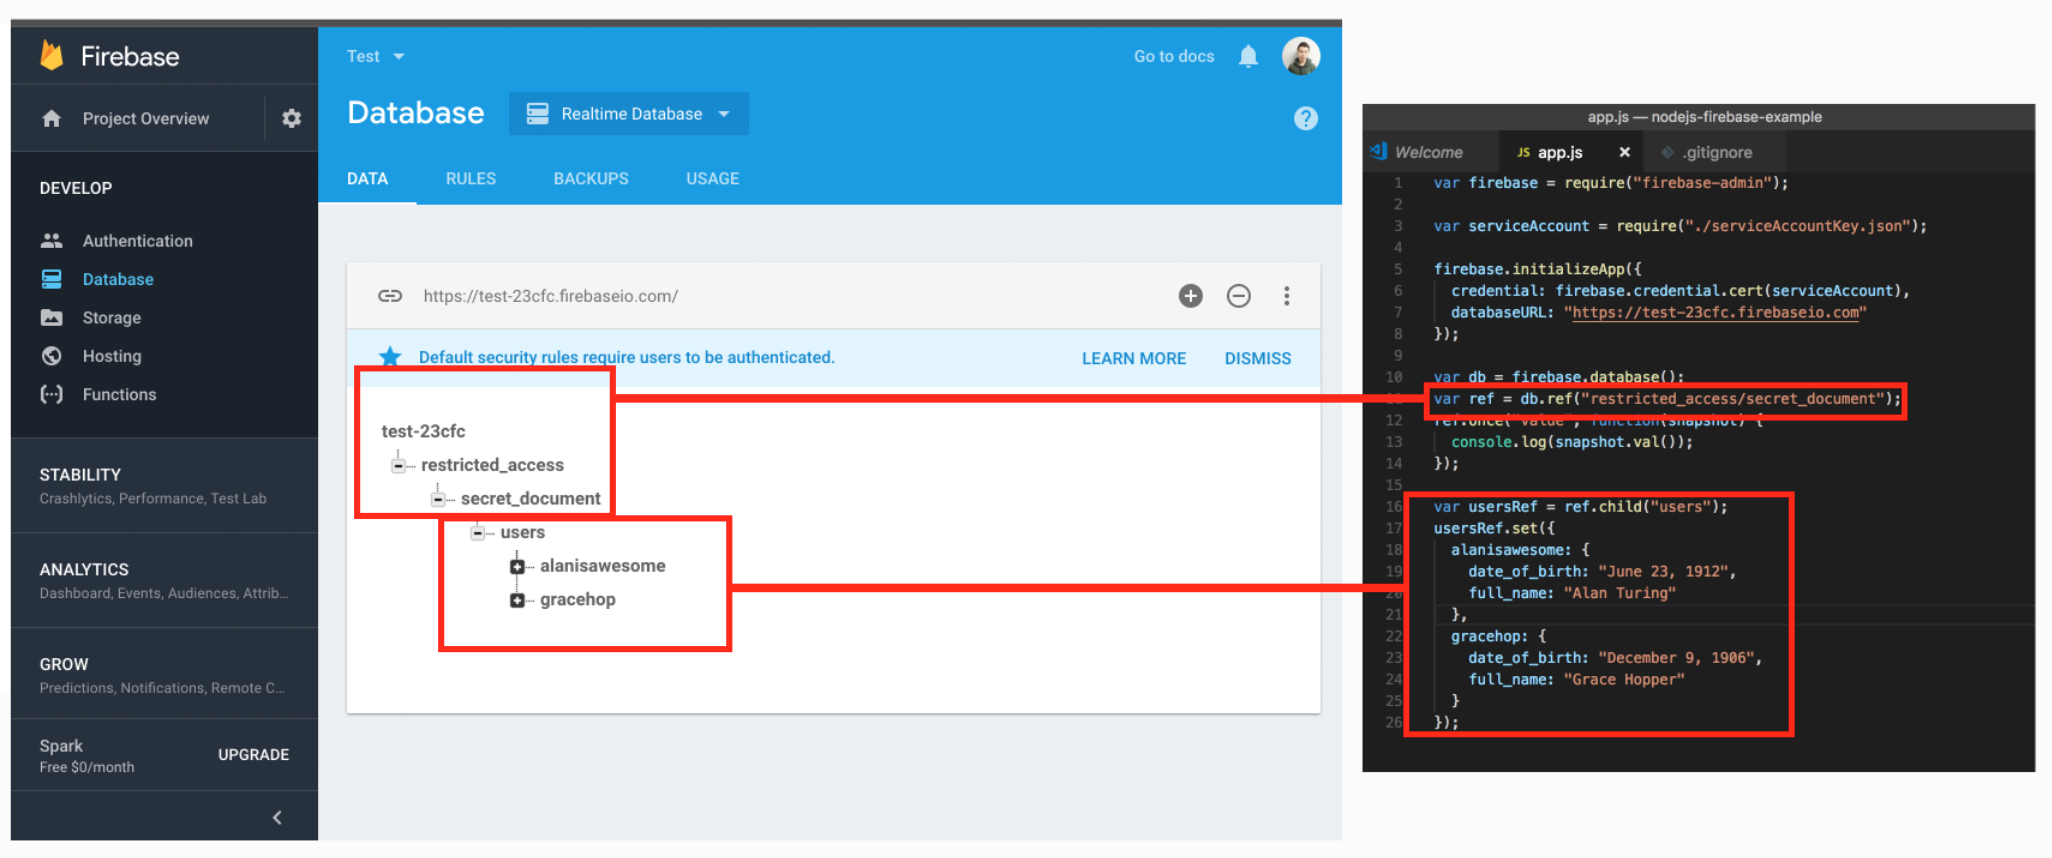Click LEARN MORE in security notice
This screenshot has height=858, width=2052.
click(1134, 358)
